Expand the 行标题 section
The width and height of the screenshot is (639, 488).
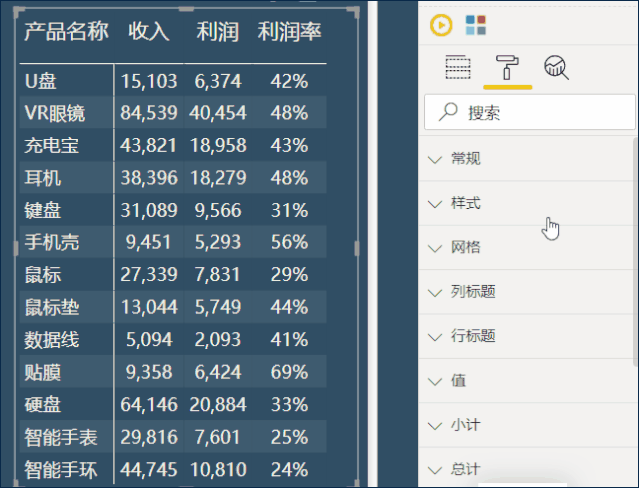[x=526, y=336]
